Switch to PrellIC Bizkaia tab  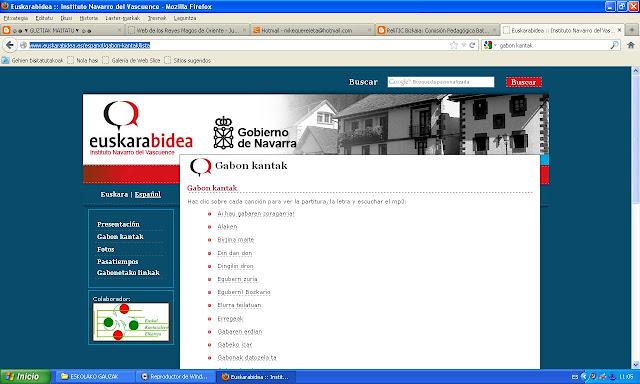click(x=437, y=30)
